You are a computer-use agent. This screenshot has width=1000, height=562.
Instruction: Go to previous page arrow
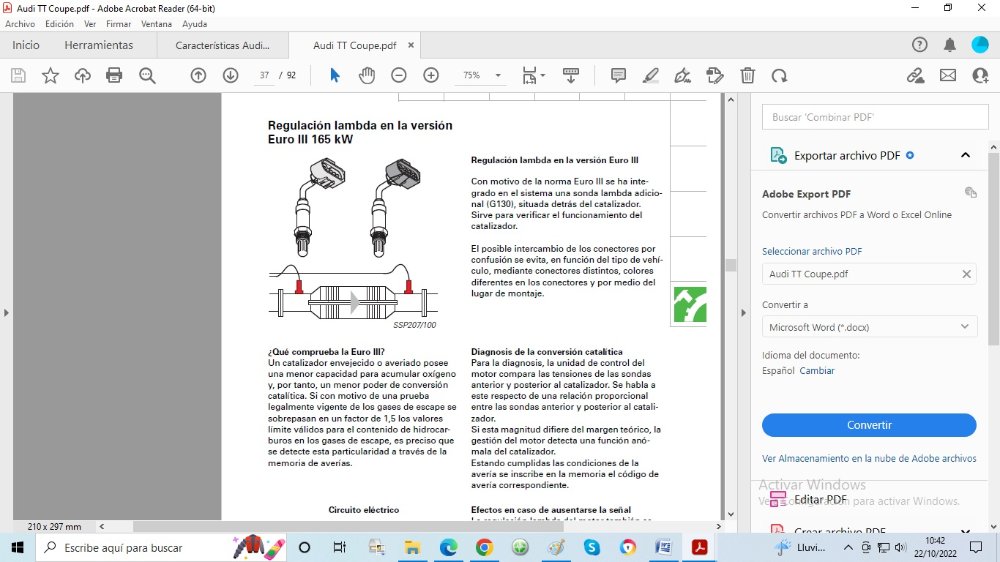click(x=198, y=75)
